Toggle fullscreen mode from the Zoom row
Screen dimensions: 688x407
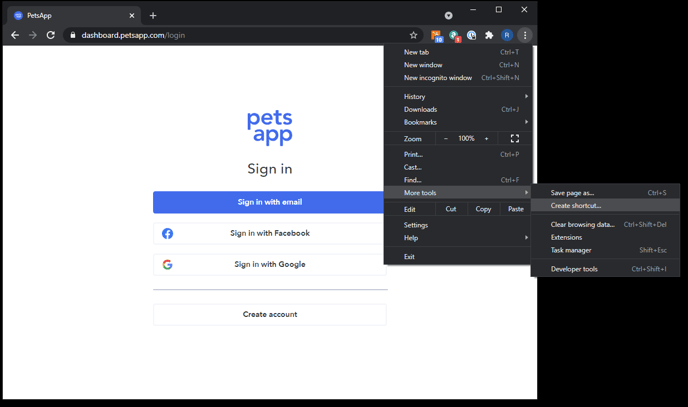515,139
